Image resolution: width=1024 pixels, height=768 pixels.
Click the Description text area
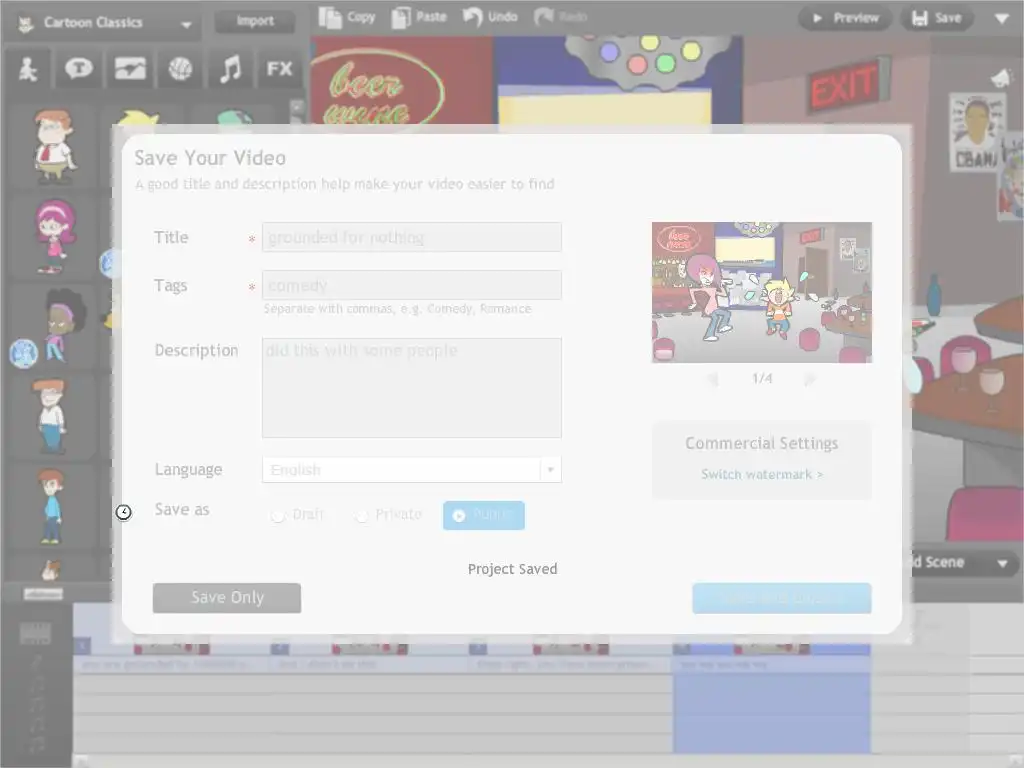(x=411, y=387)
